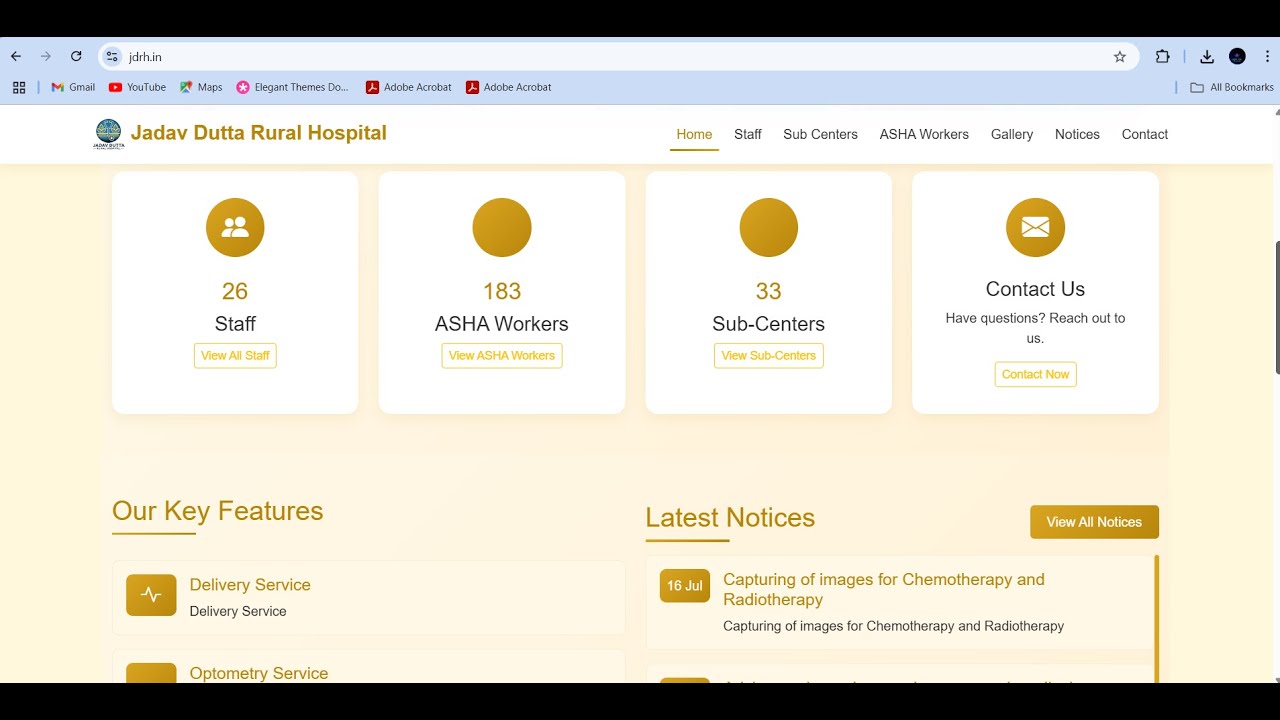Image resolution: width=1280 pixels, height=720 pixels.
Task: Open the Gmail bookmark
Action: tap(73, 87)
